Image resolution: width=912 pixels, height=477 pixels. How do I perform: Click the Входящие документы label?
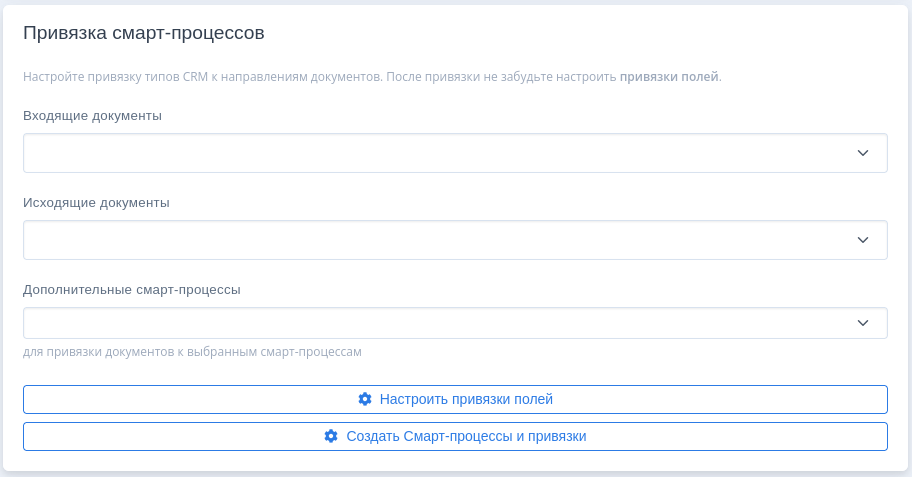point(92,115)
